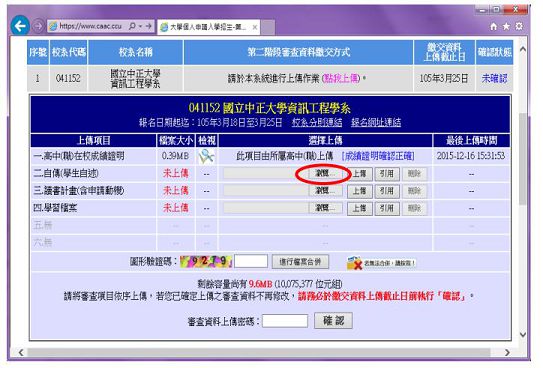Click the 未上傳 status in 自傳 row
543x368 pixels.
(176, 173)
